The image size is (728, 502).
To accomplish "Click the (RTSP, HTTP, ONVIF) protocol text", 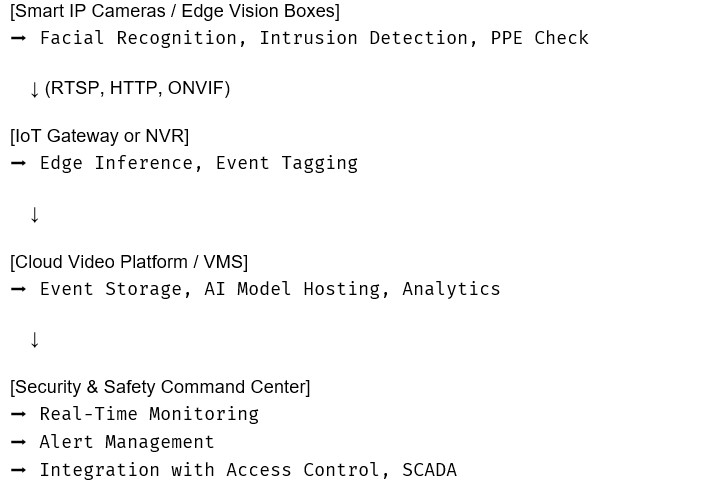I will click(x=137, y=88).
